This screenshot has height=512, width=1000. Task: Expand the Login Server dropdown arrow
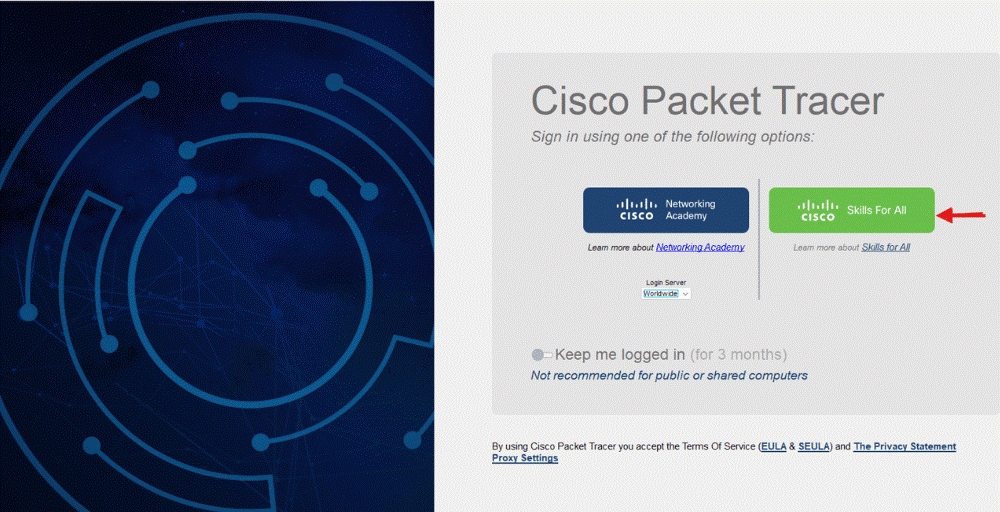click(x=686, y=294)
